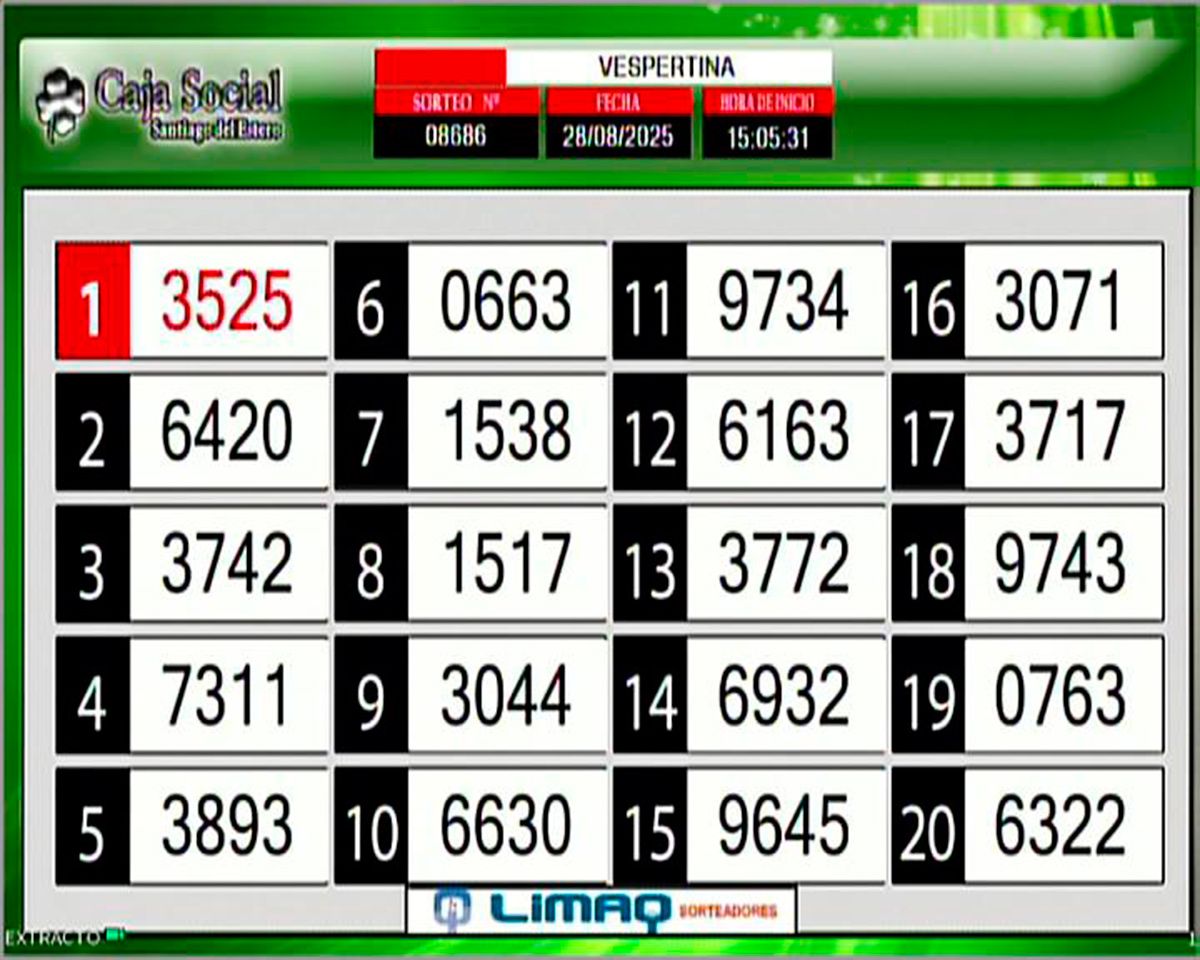Select the SORTEO Nº header label
Image resolution: width=1200 pixels, height=960 pixels.
click(x=456, y=102)
